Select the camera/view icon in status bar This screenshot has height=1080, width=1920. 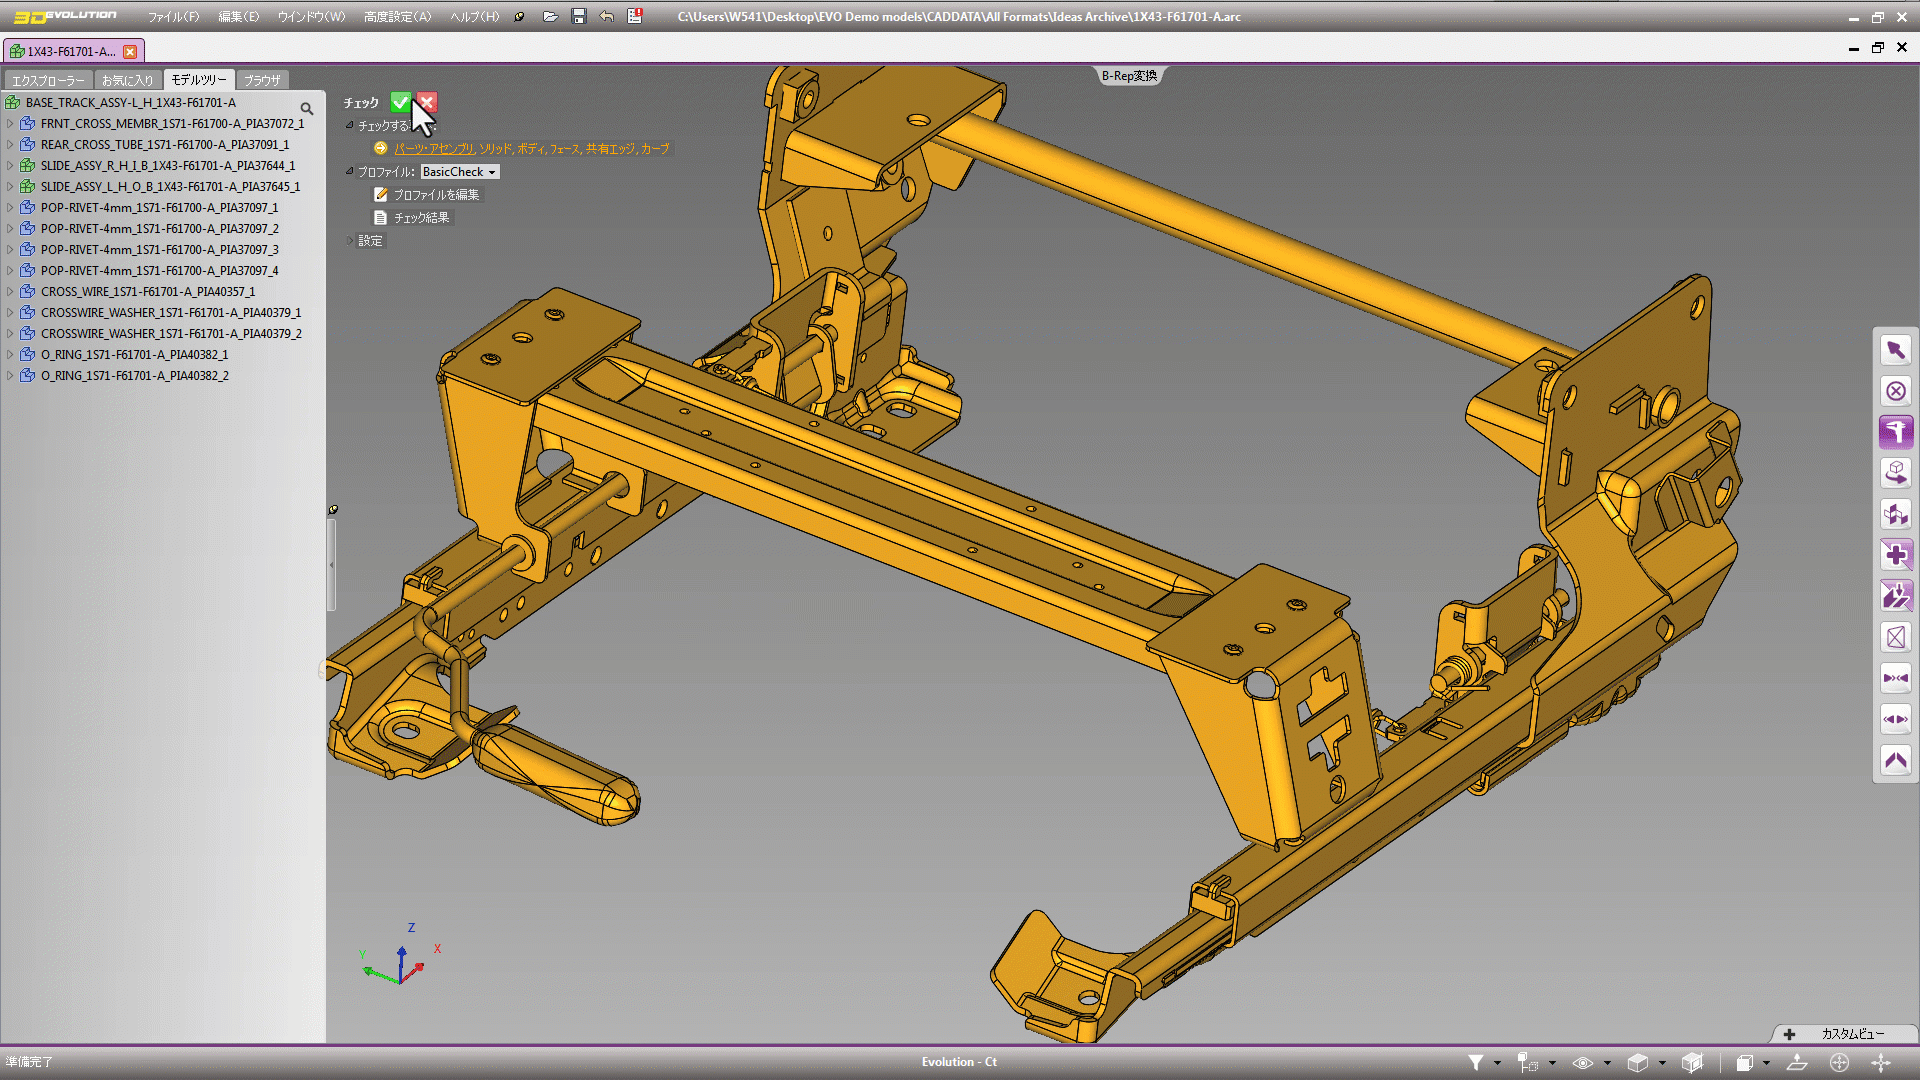pos(1578,1063)
